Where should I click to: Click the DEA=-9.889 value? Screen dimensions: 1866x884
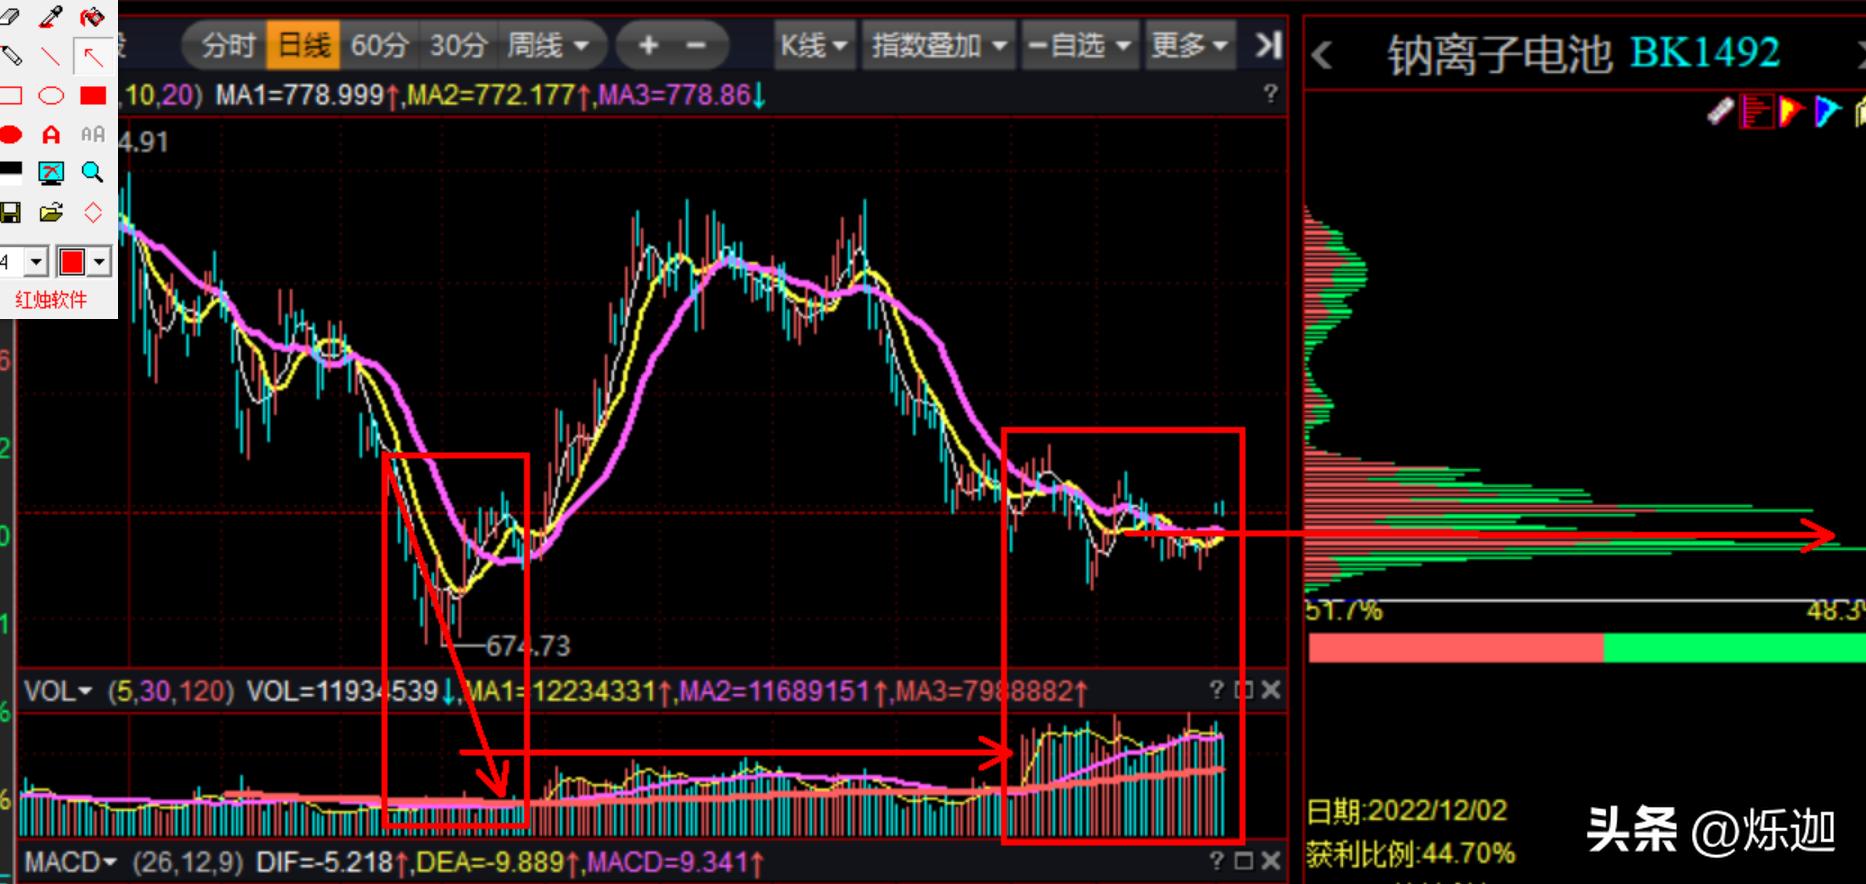[491, 862]
